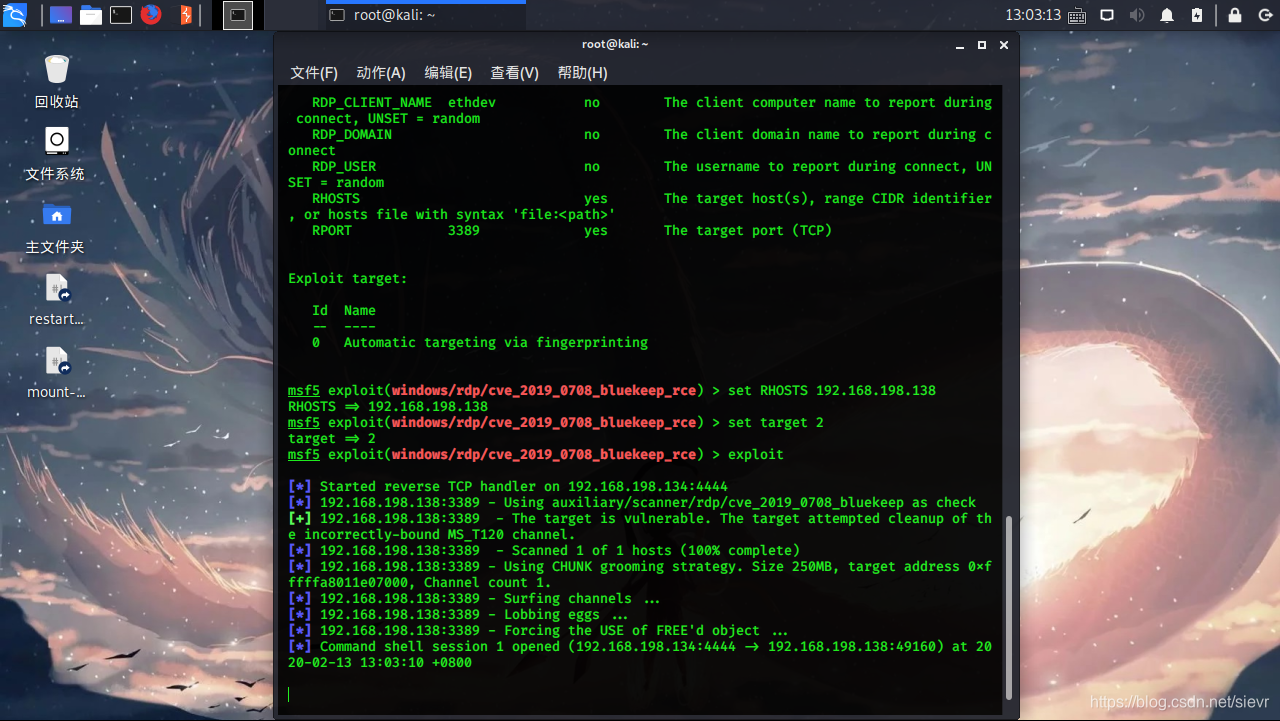This screenshot has height=721, width=1280.
Task: Launch Firefox browser from top panel
Action: [x=151, y=15]
